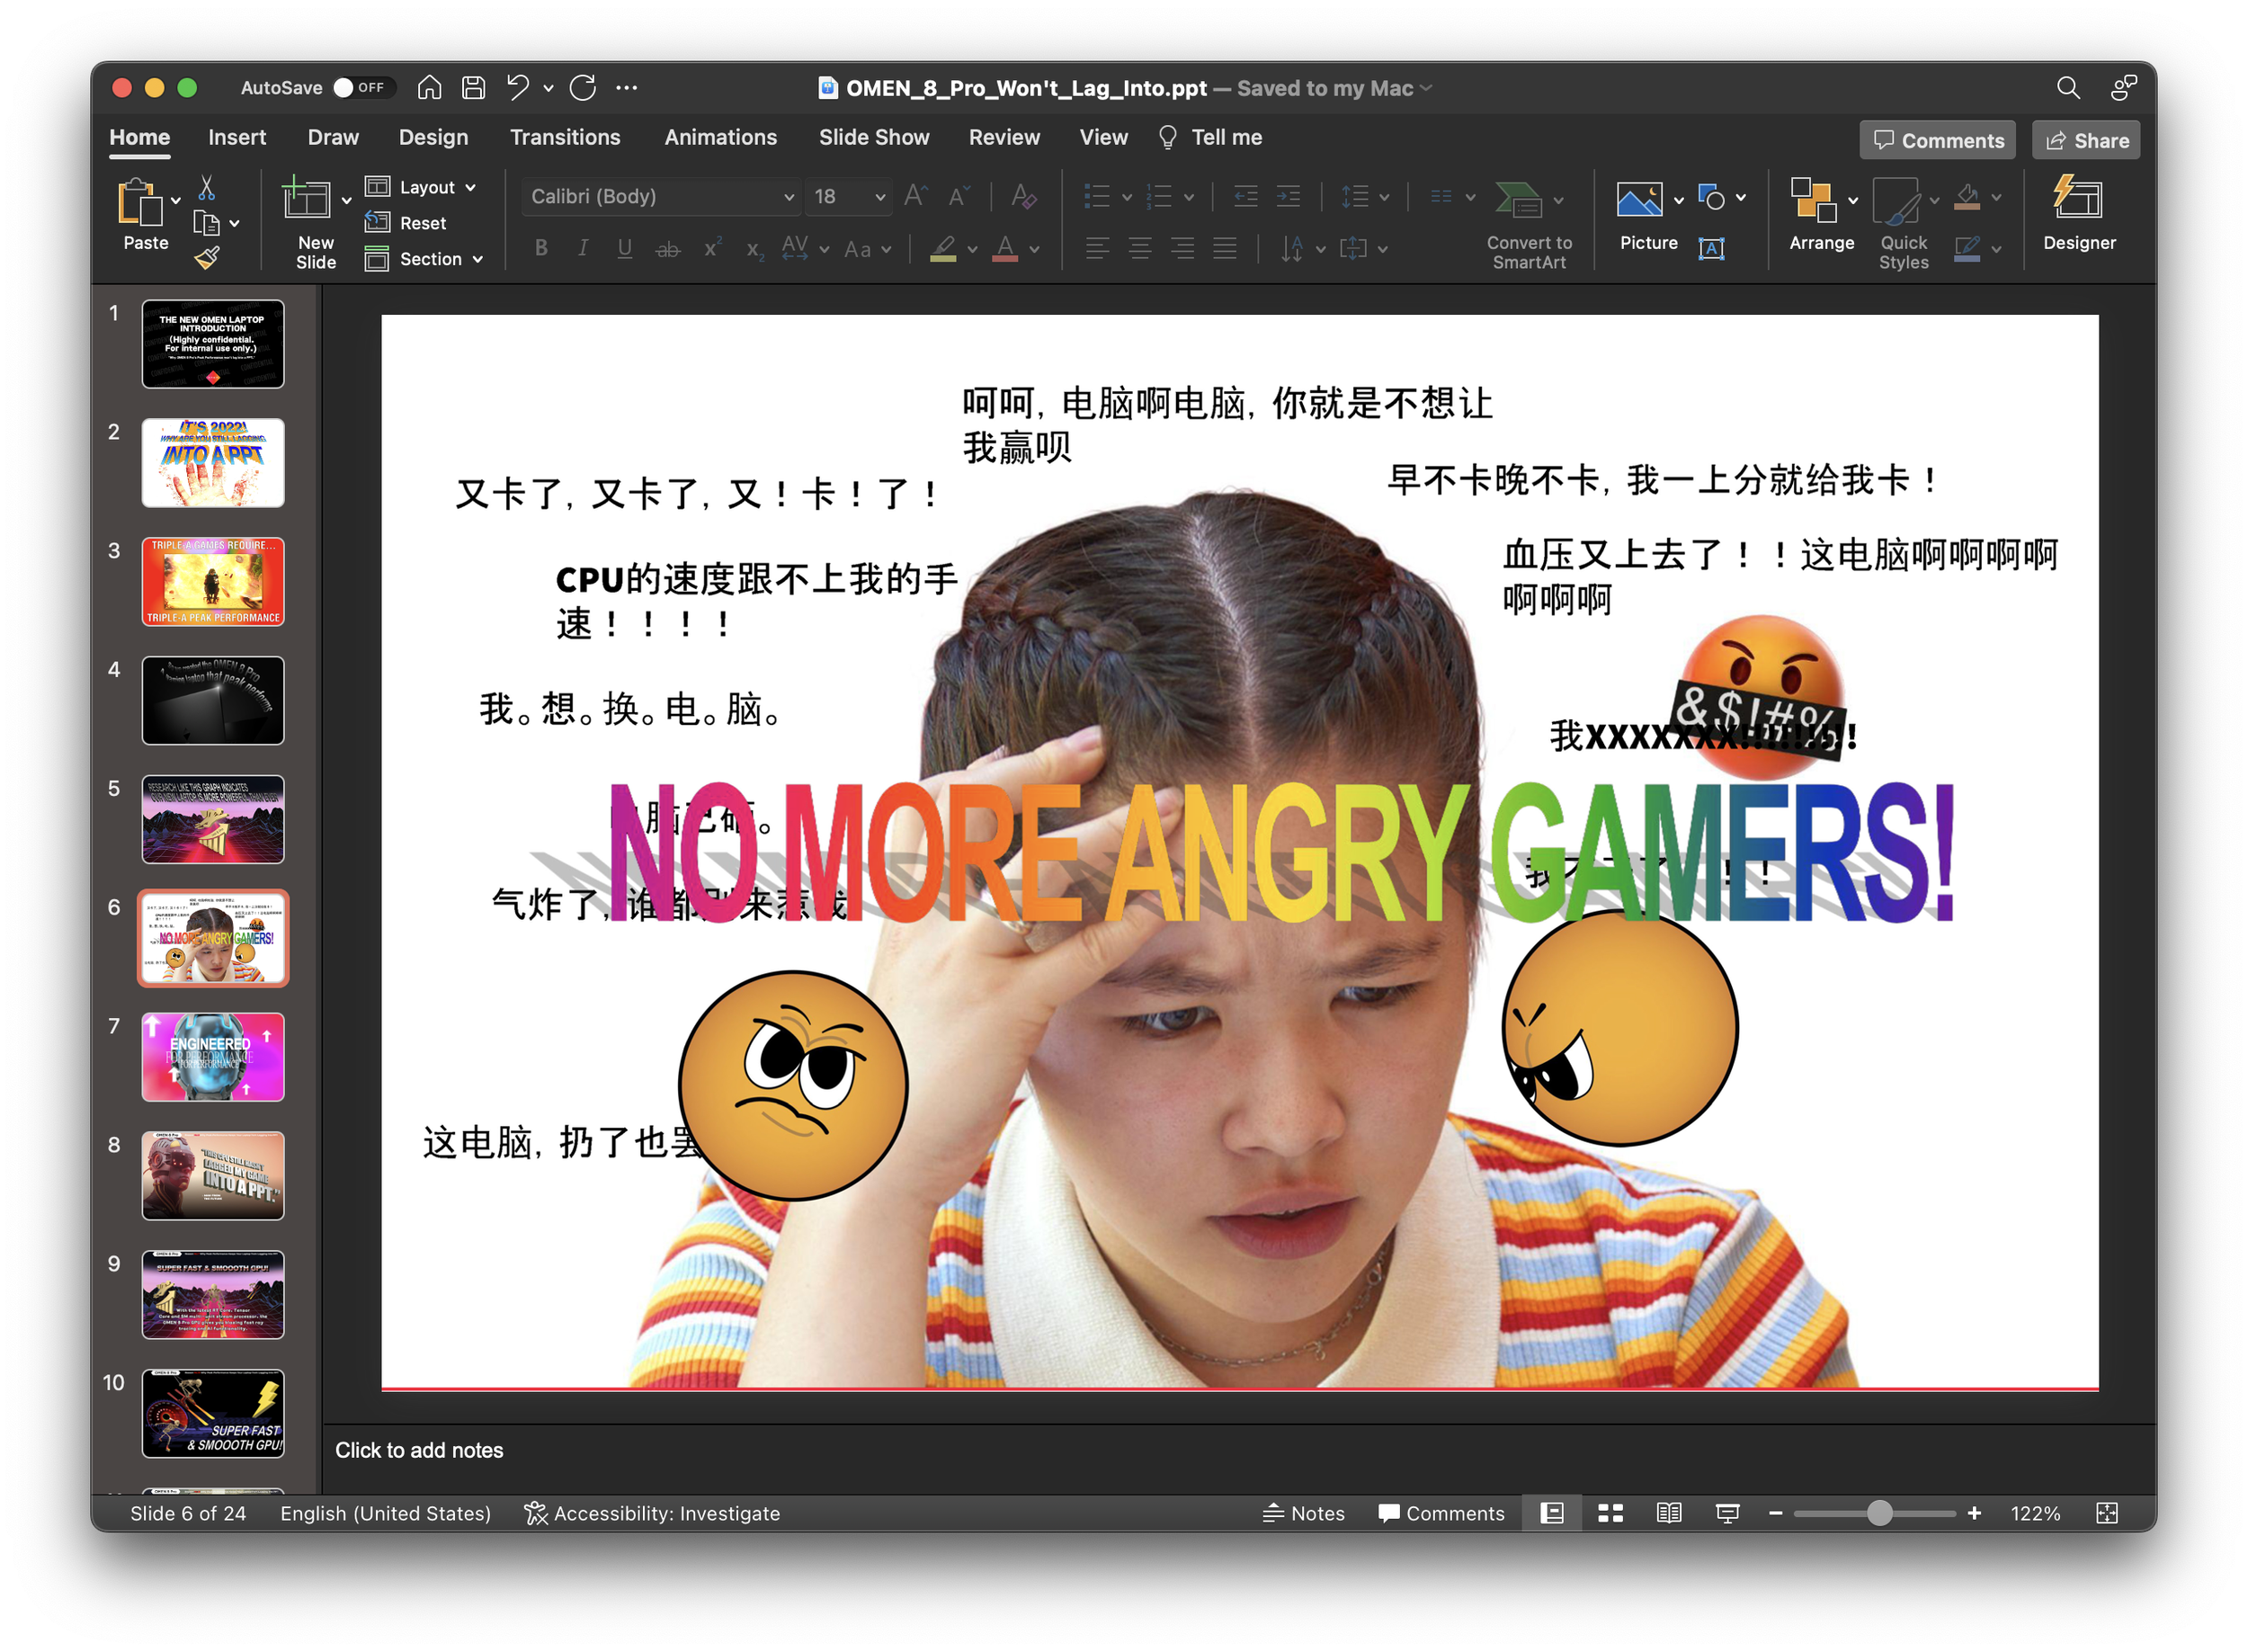This screenshot has width=2248, height=1652.
Task: Expand the Shapes dropdown arrow
Action: [x=1741, y=198]
